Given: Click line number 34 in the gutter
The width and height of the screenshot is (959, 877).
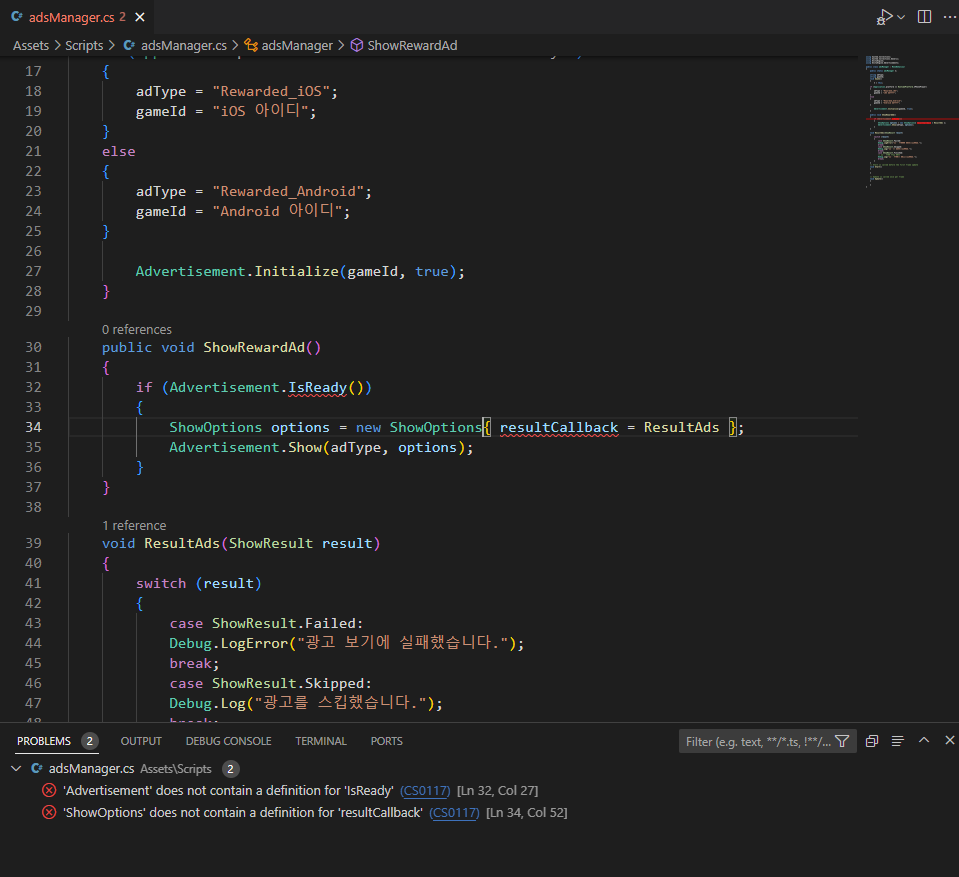Looking at the screenshot, I should click(33, 427).
